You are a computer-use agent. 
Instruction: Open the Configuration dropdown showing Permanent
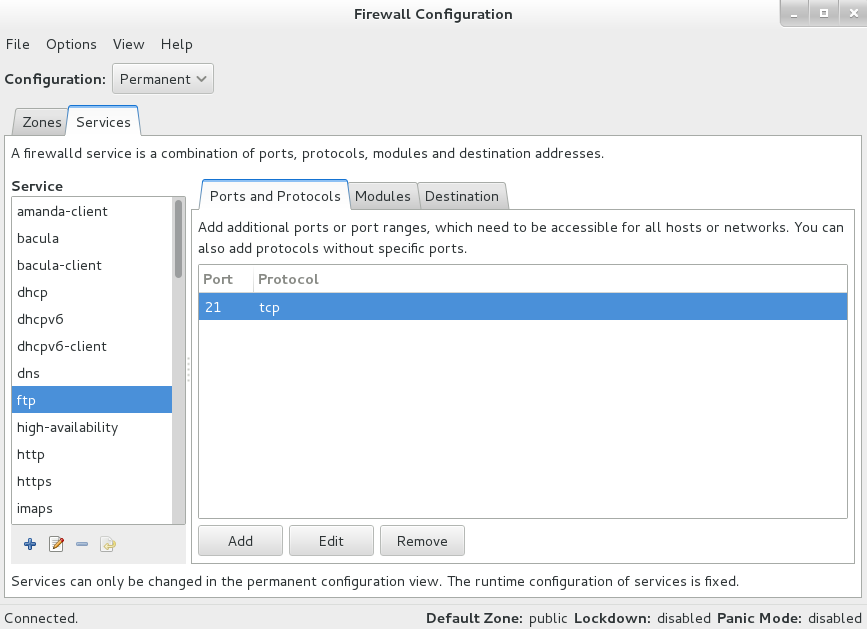[162, 78]
